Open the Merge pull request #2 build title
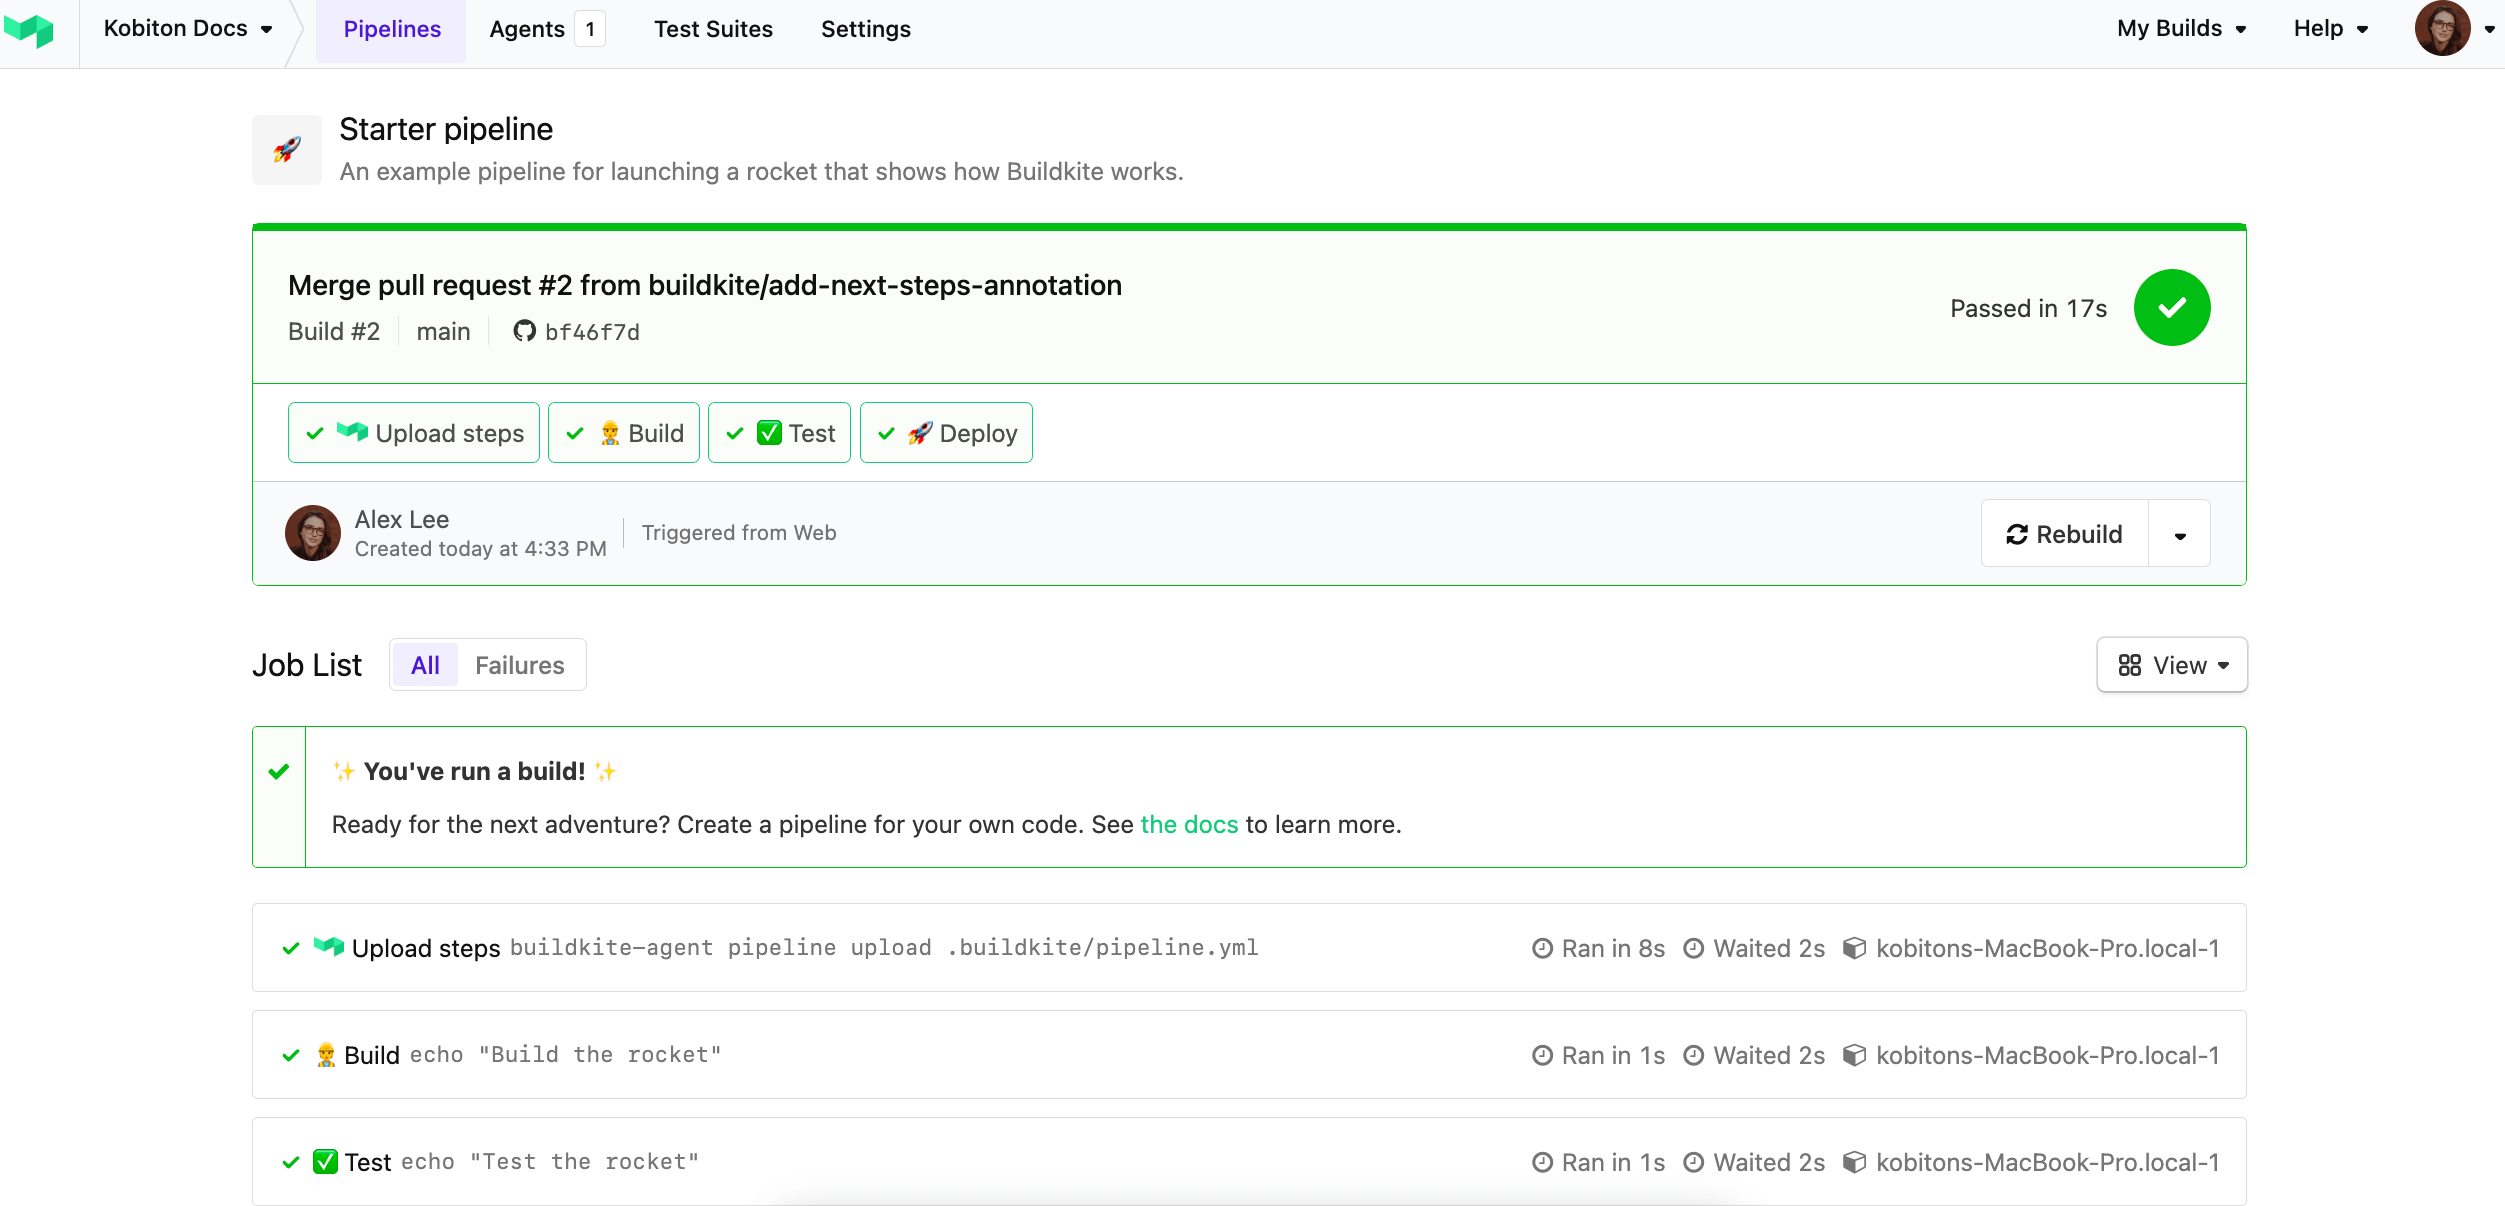This screenshot has width=2505, height=1206. 705,286
